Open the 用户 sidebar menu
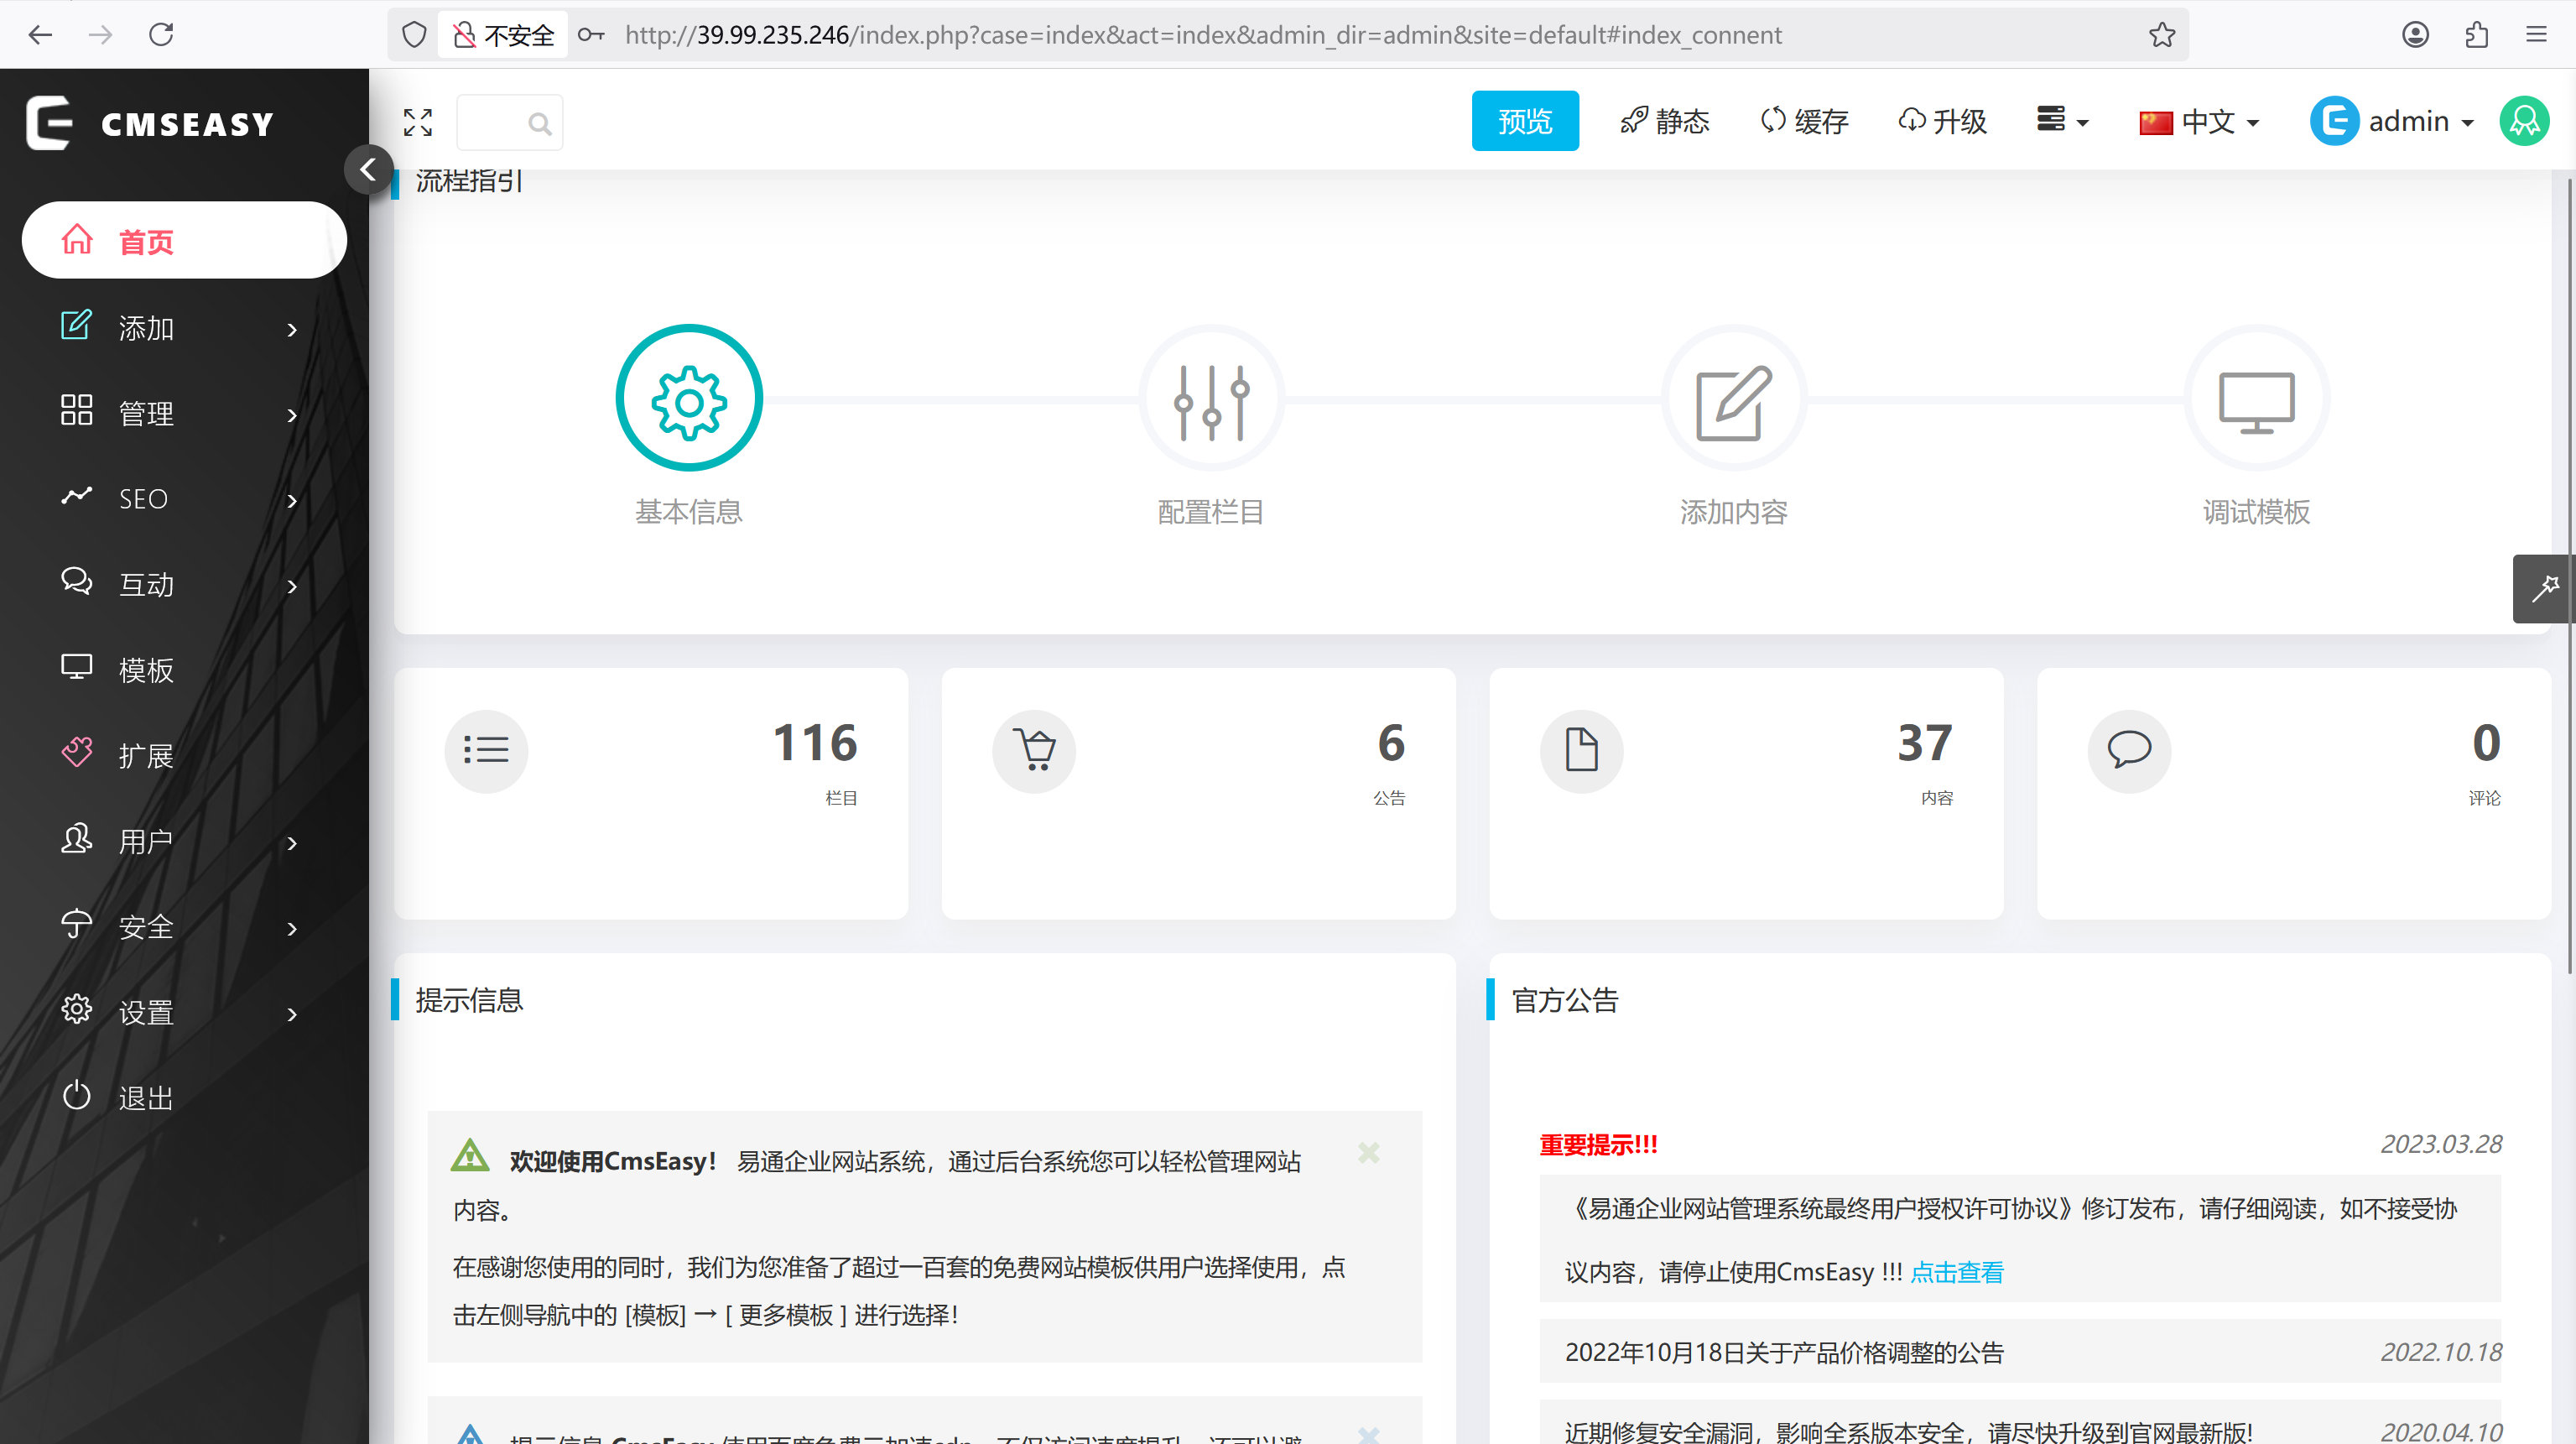The image size is (2576, 1444). 184,841
